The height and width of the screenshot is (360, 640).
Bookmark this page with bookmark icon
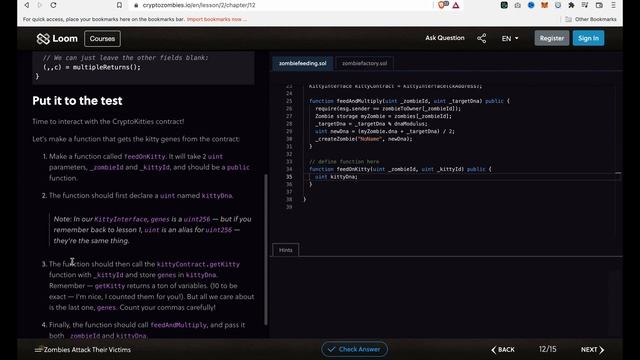[119, 5]
